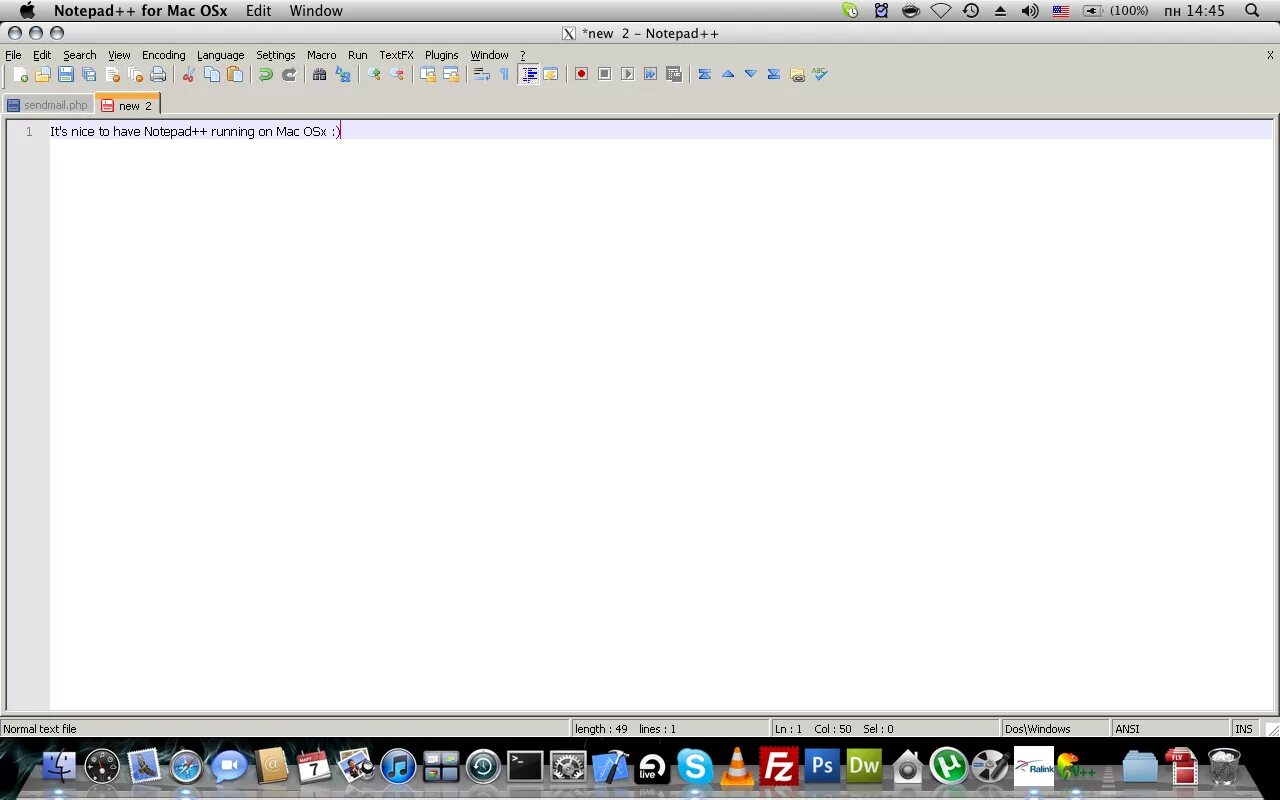
Task: Select the new 2 tab
Action: click(x=127, y=105)
